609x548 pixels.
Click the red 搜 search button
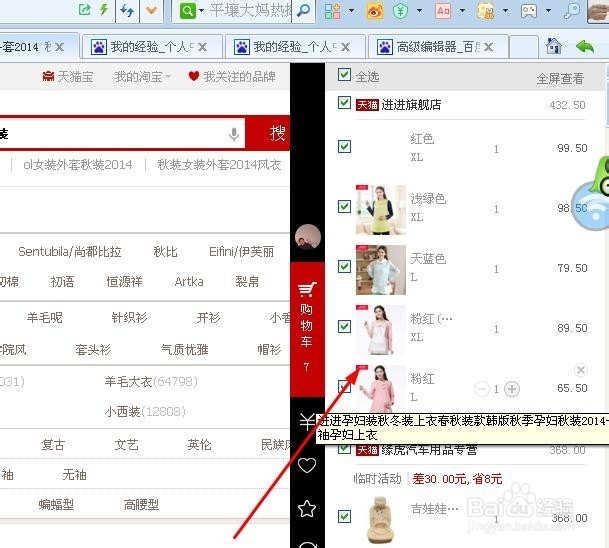(x=268, y=133)
